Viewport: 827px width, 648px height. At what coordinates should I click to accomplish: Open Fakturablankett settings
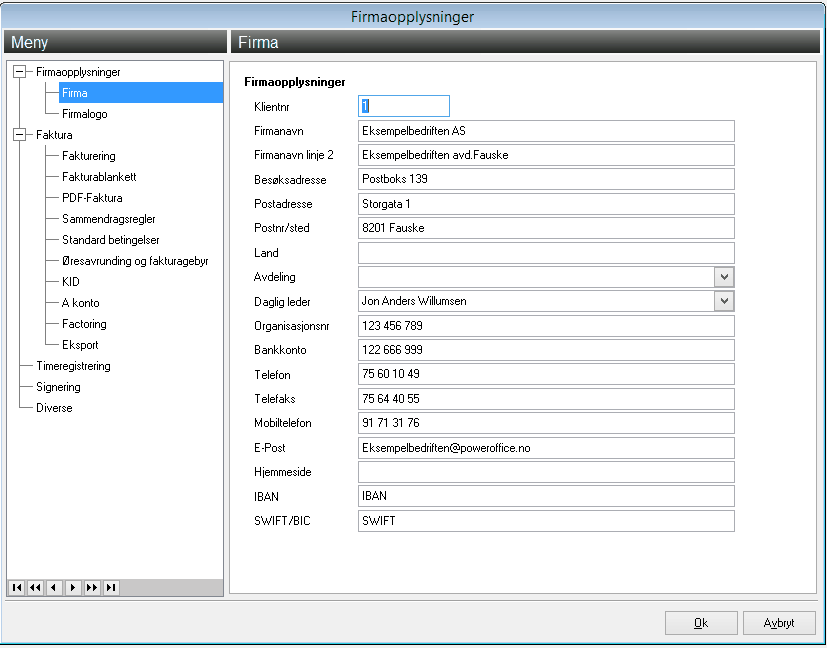coord(99,177)
